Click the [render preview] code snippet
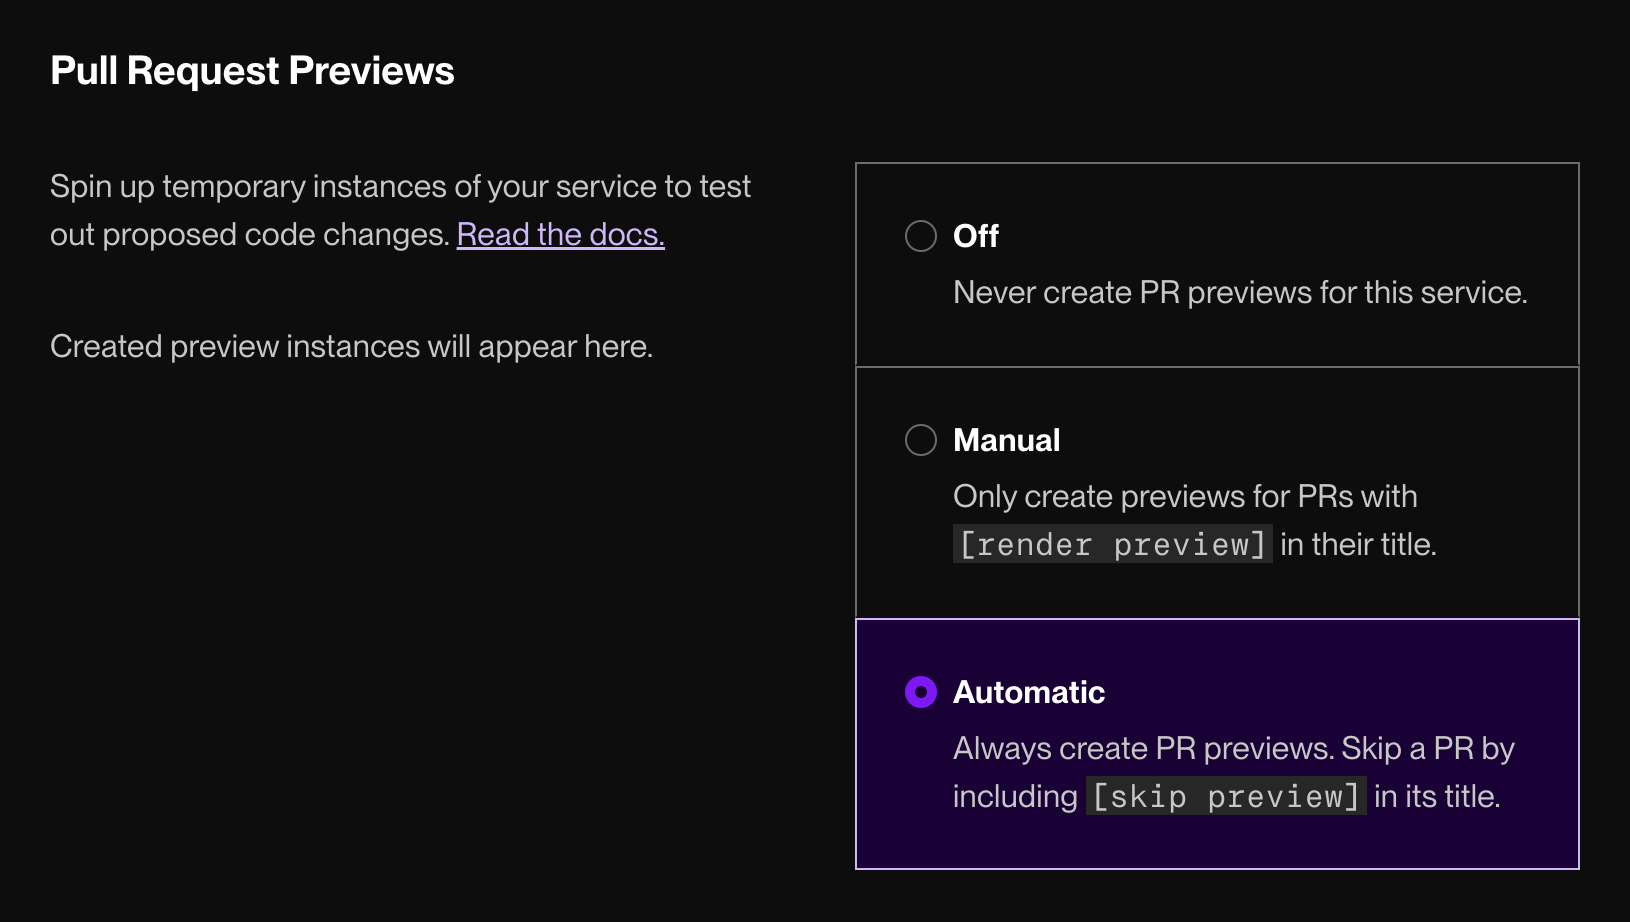This screenshot has width=1630, height=922. (1112, 544)
